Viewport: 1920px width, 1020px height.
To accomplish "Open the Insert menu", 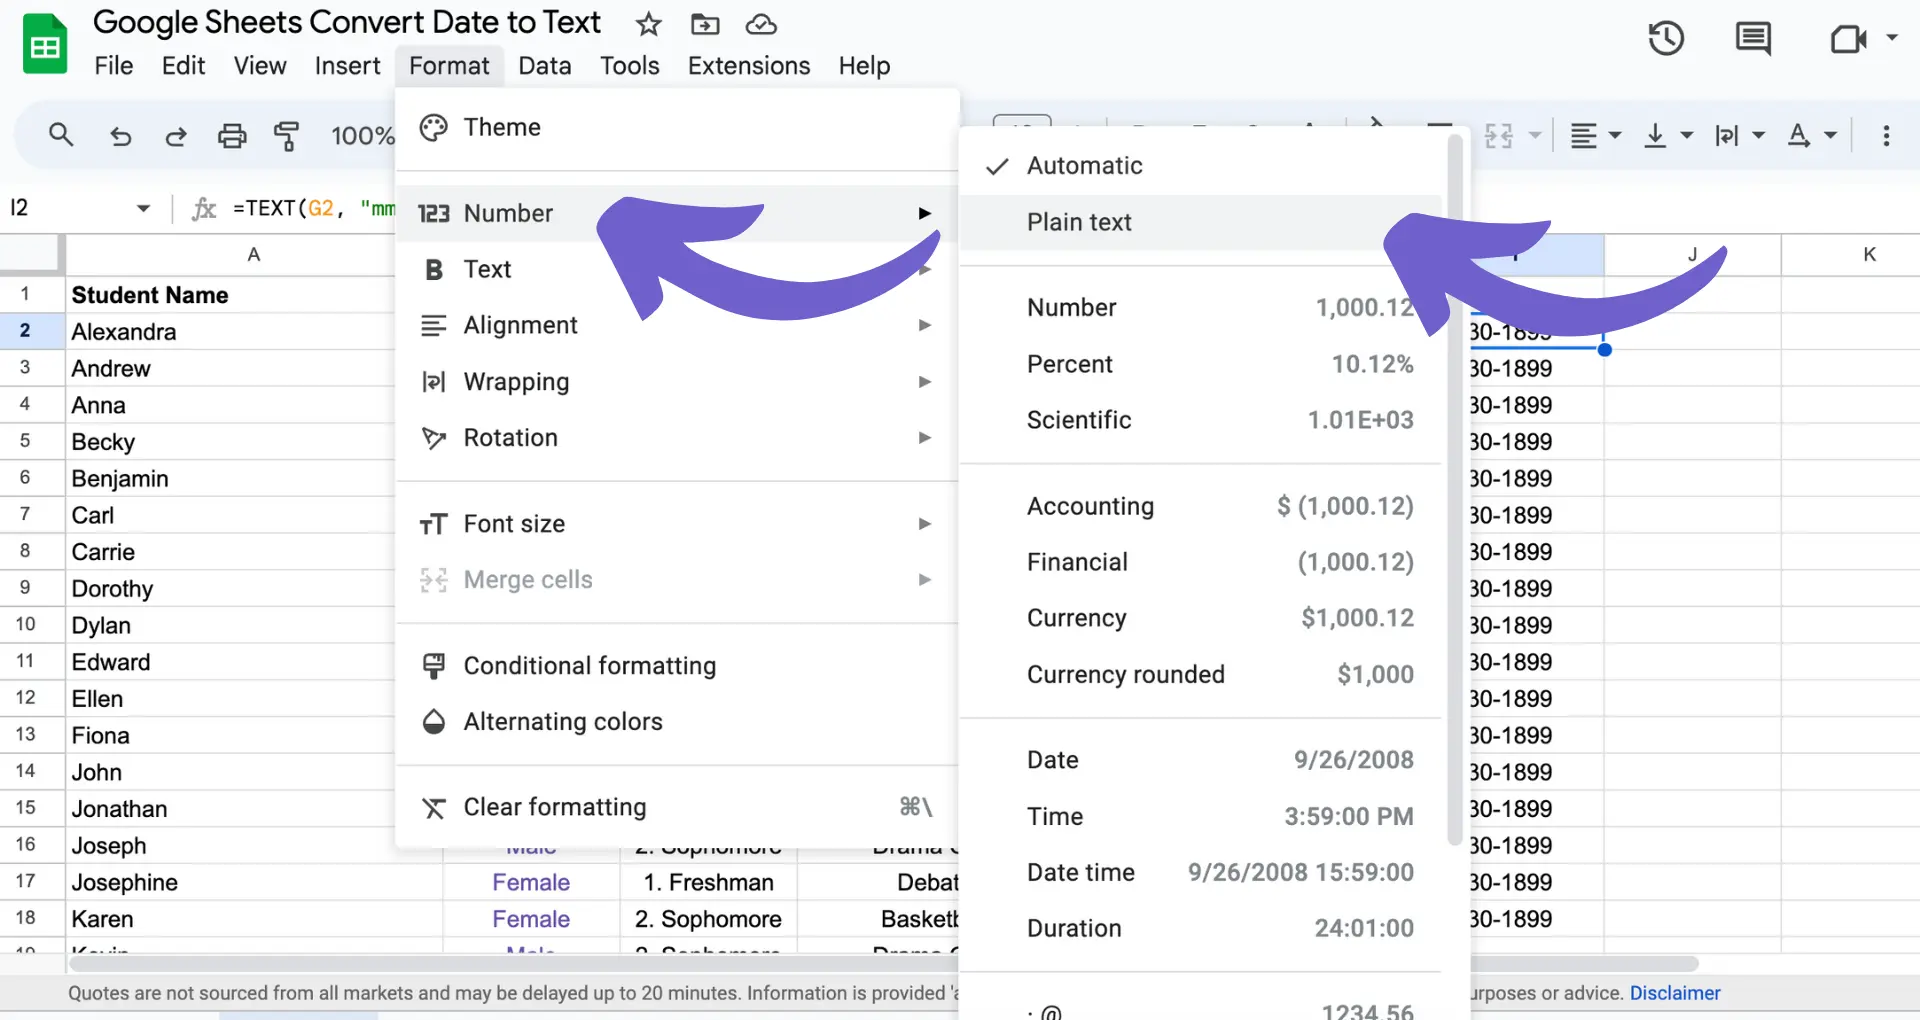I will coord(347,66).
